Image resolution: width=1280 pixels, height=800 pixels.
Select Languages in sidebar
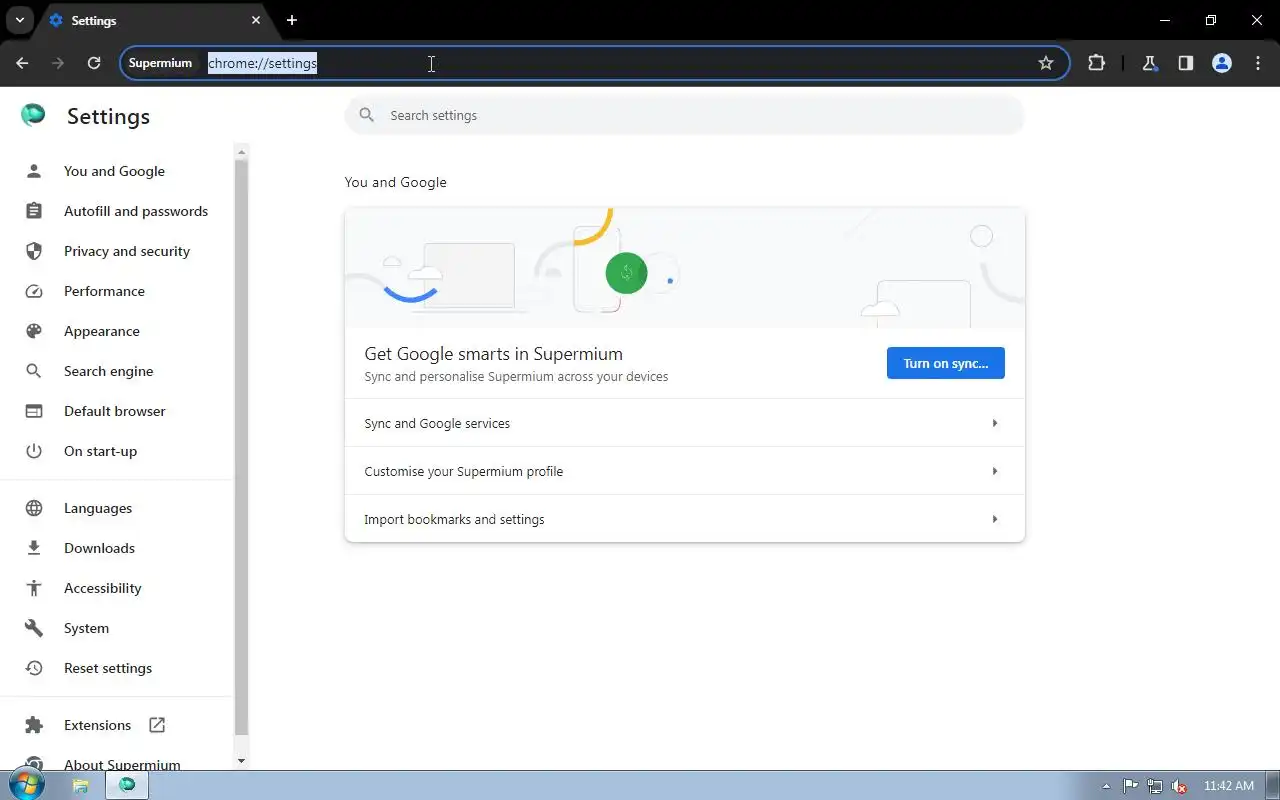point(117,508)
